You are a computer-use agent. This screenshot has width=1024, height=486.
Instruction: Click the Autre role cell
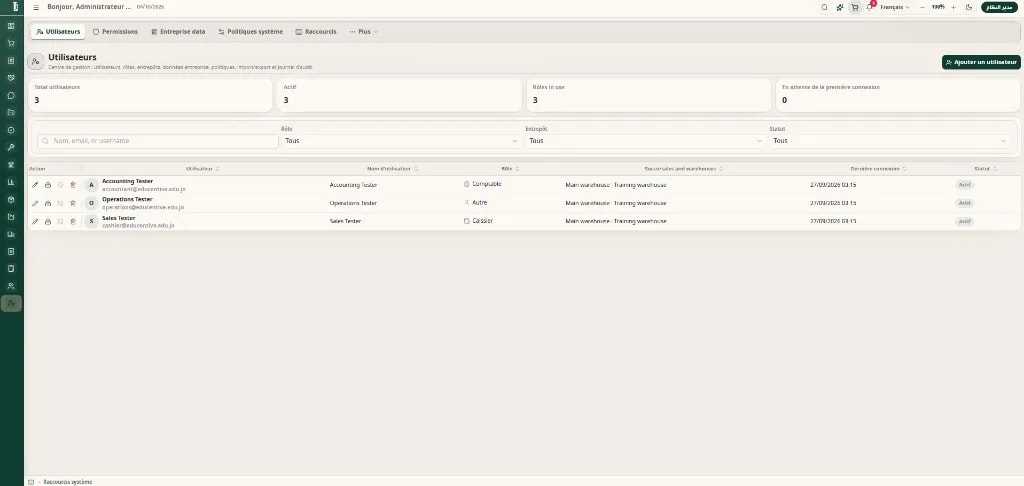pyautogui.click(x=475, y=202)
